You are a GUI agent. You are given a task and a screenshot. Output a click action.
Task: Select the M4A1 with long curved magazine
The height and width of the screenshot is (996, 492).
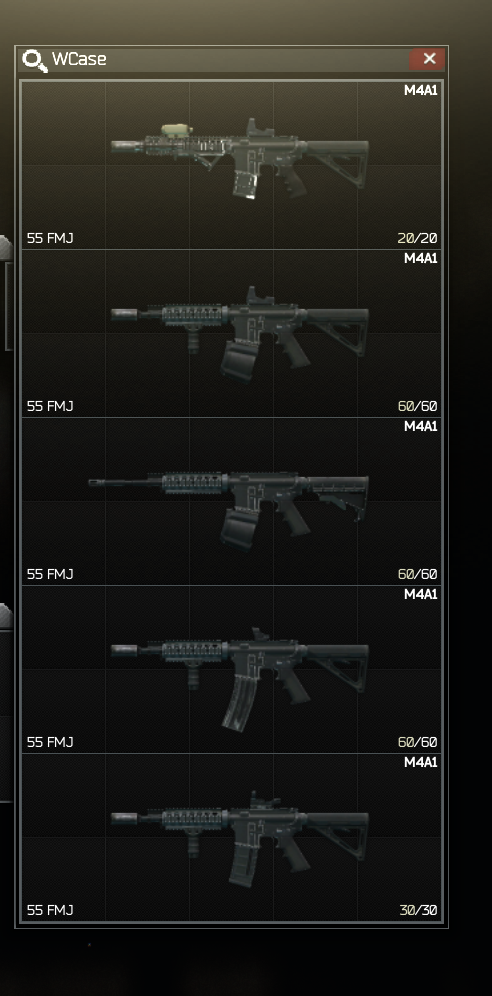[232, 670]
